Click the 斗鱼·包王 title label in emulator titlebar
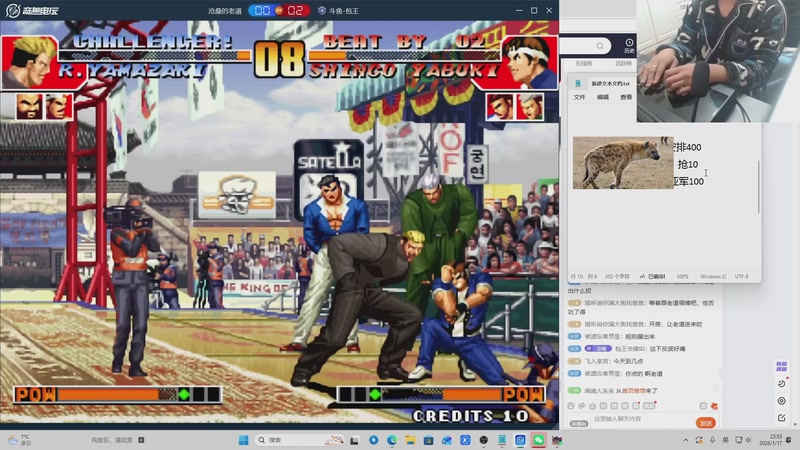The image size is (800, 450). (x=344, y=11)
